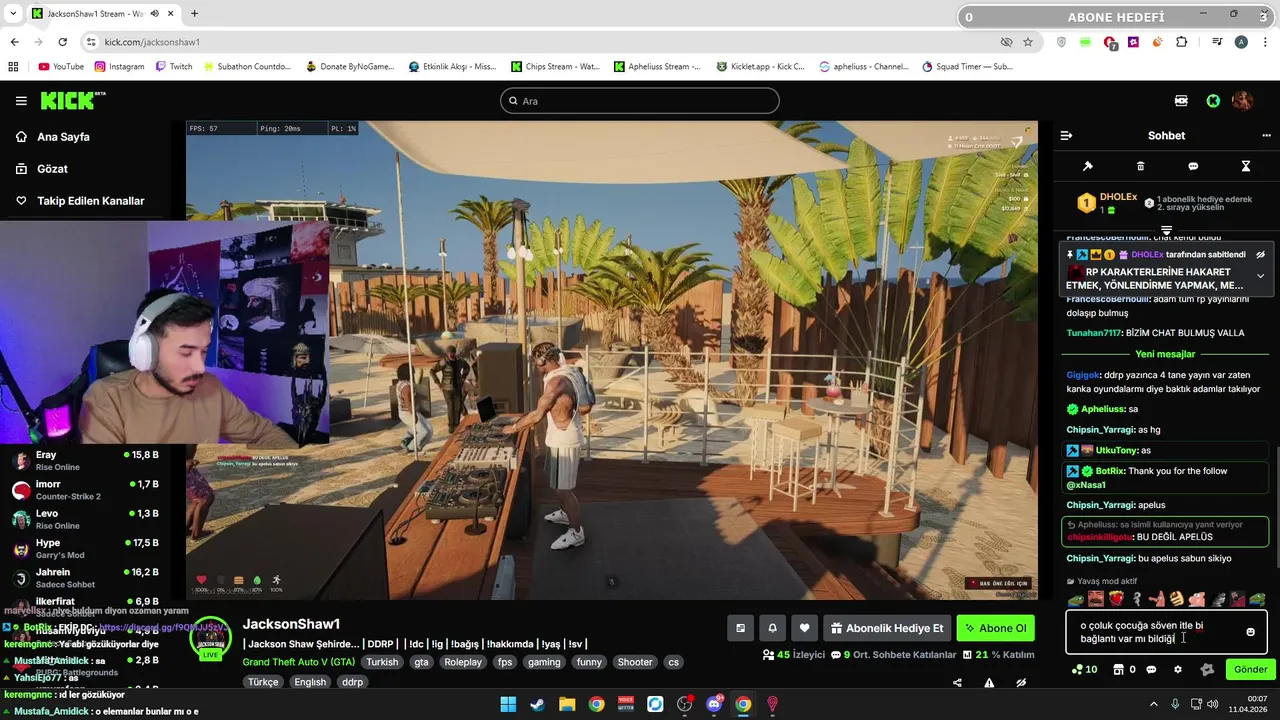This screenshot has height=720, width=1280.
Task: Click the Kick logo
Action: click(72, 100)
